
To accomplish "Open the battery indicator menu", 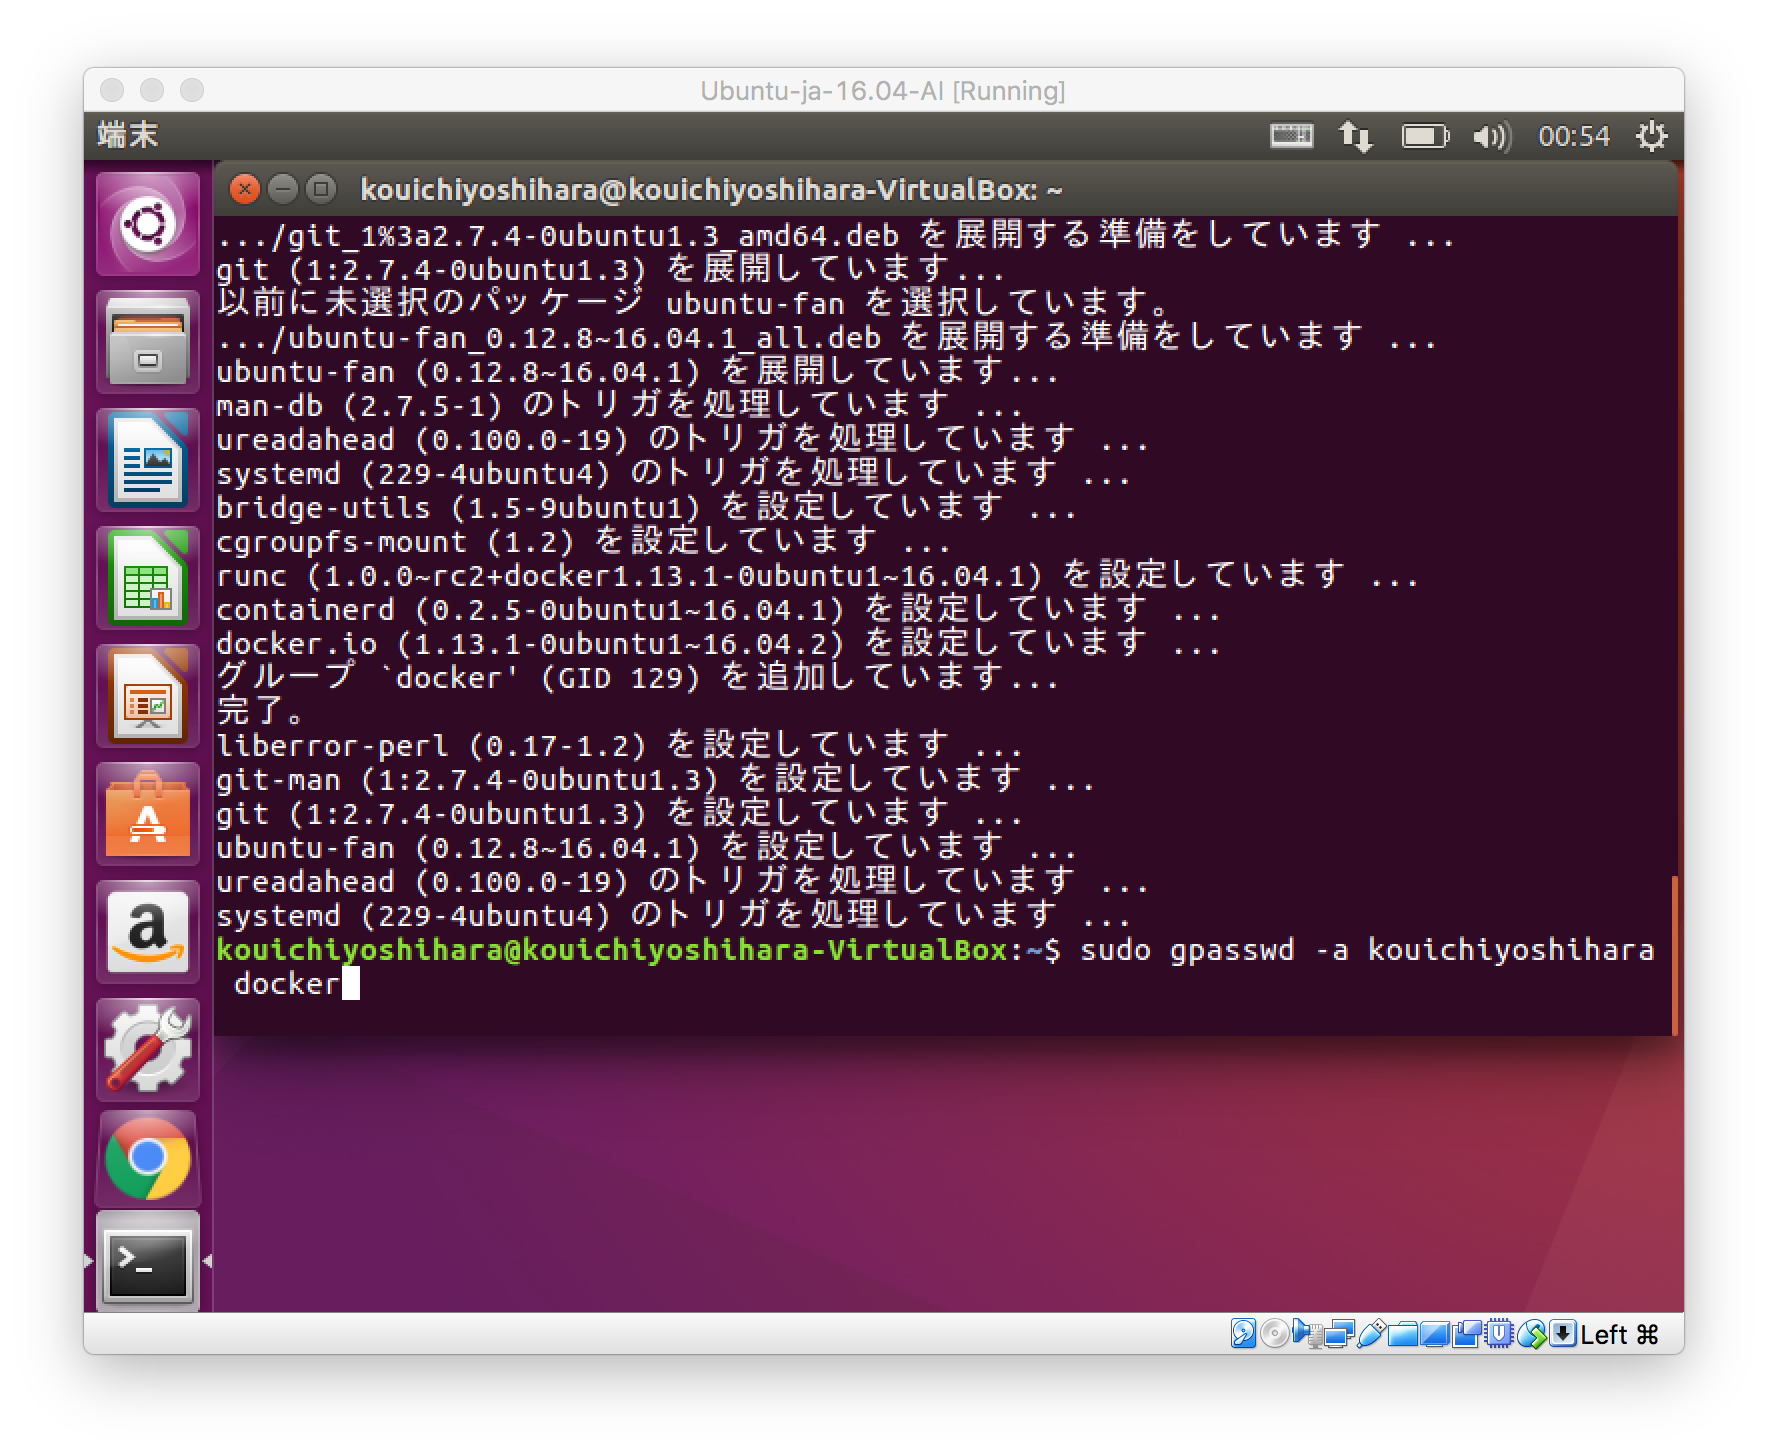I will (1425, 135).
